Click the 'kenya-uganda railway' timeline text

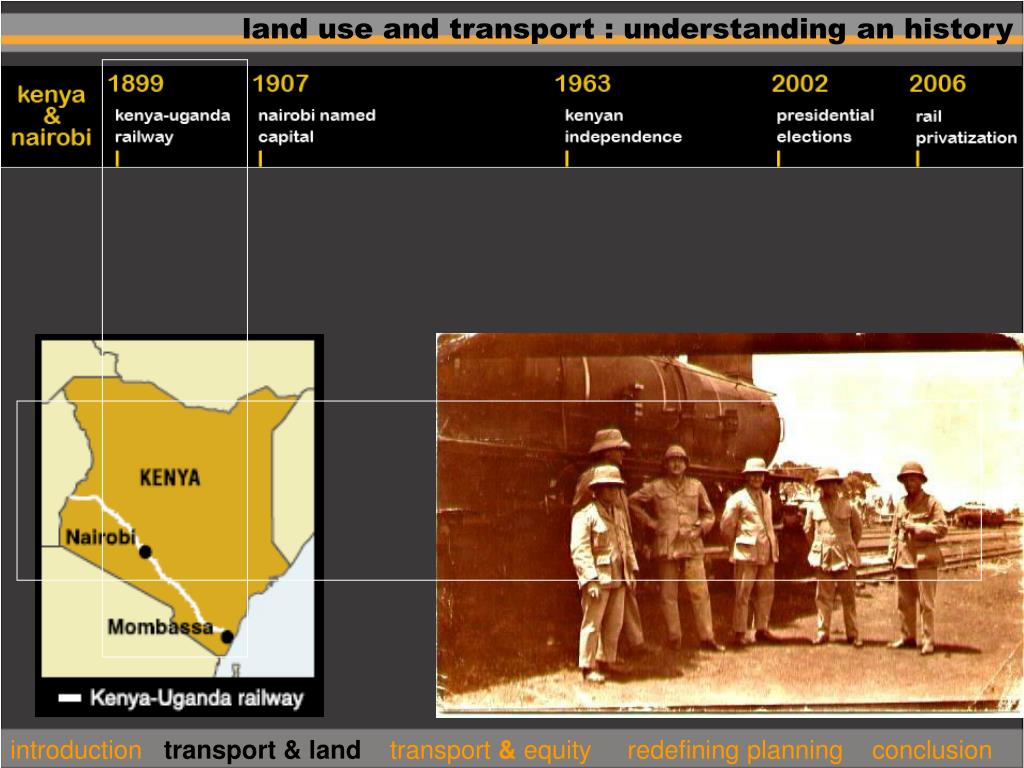(x=172, y=126)
